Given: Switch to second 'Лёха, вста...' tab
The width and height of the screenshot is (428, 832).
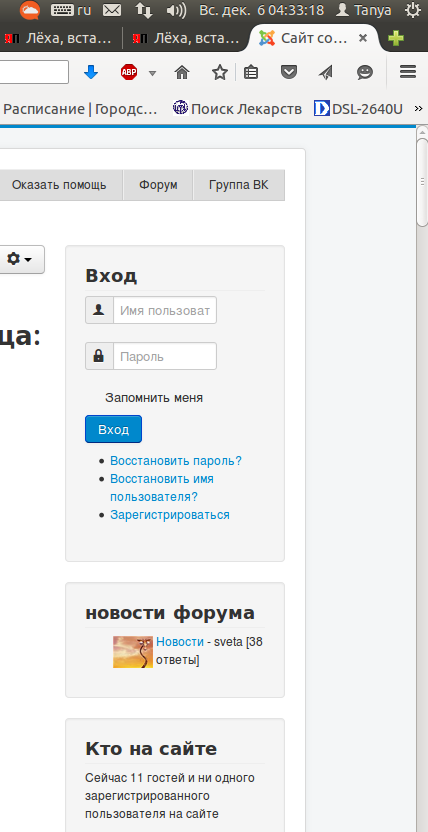Looking at the screenshot, I should pos(186,38).
